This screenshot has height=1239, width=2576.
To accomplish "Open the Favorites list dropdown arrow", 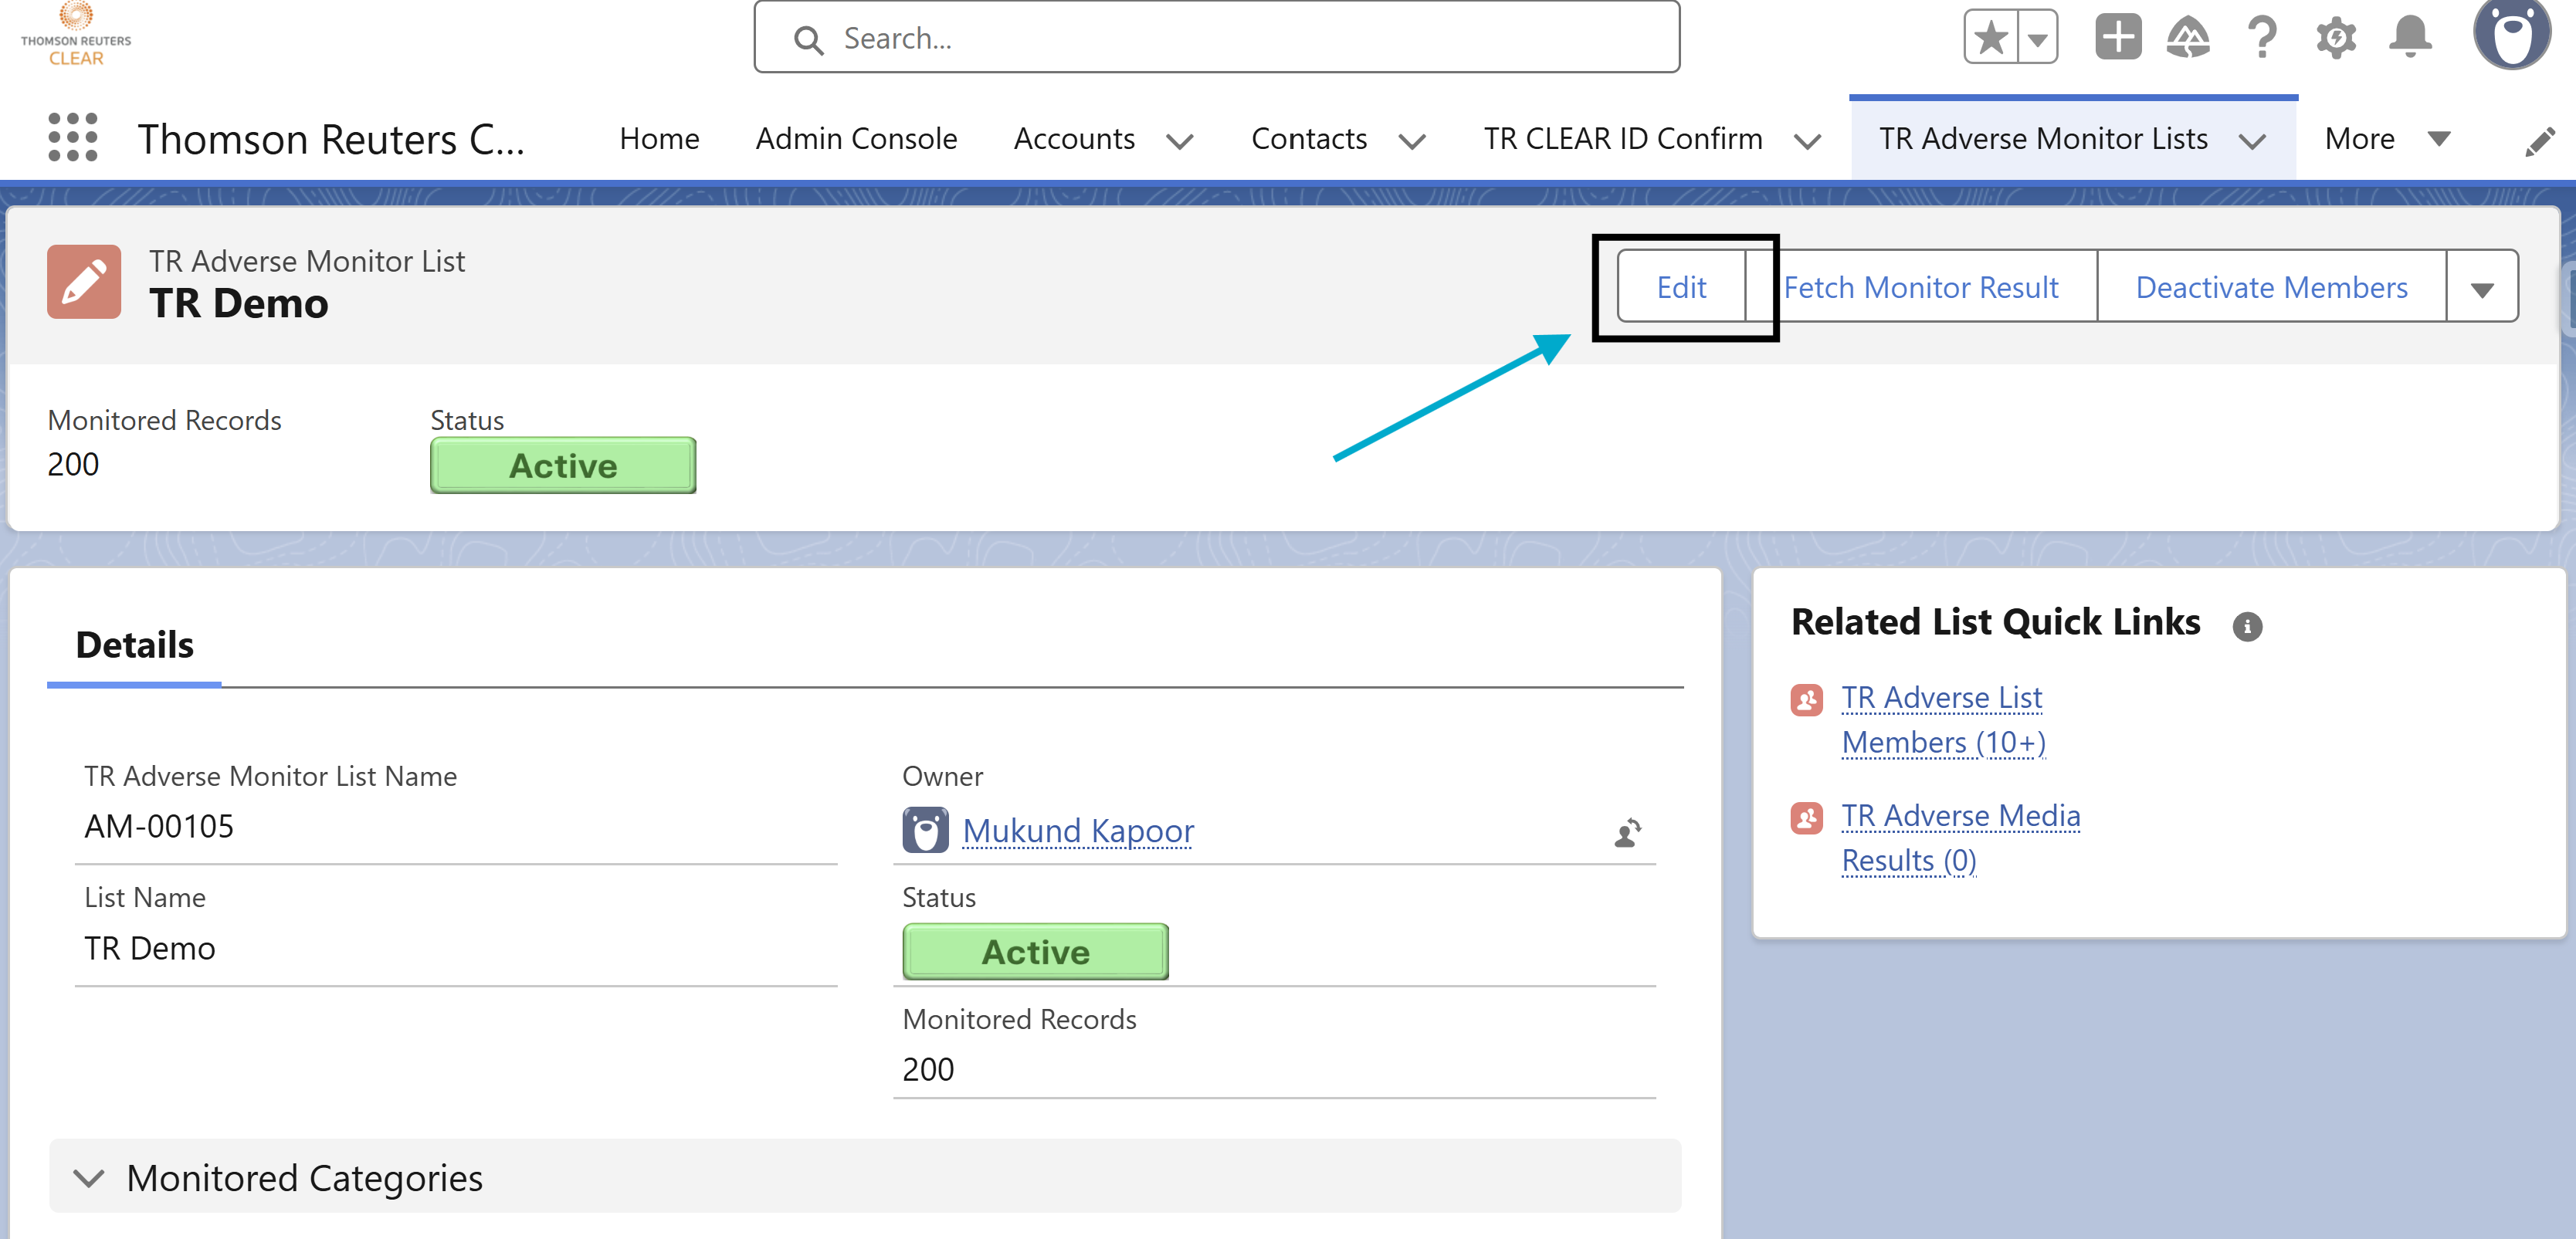I will tap(2037, 38).
